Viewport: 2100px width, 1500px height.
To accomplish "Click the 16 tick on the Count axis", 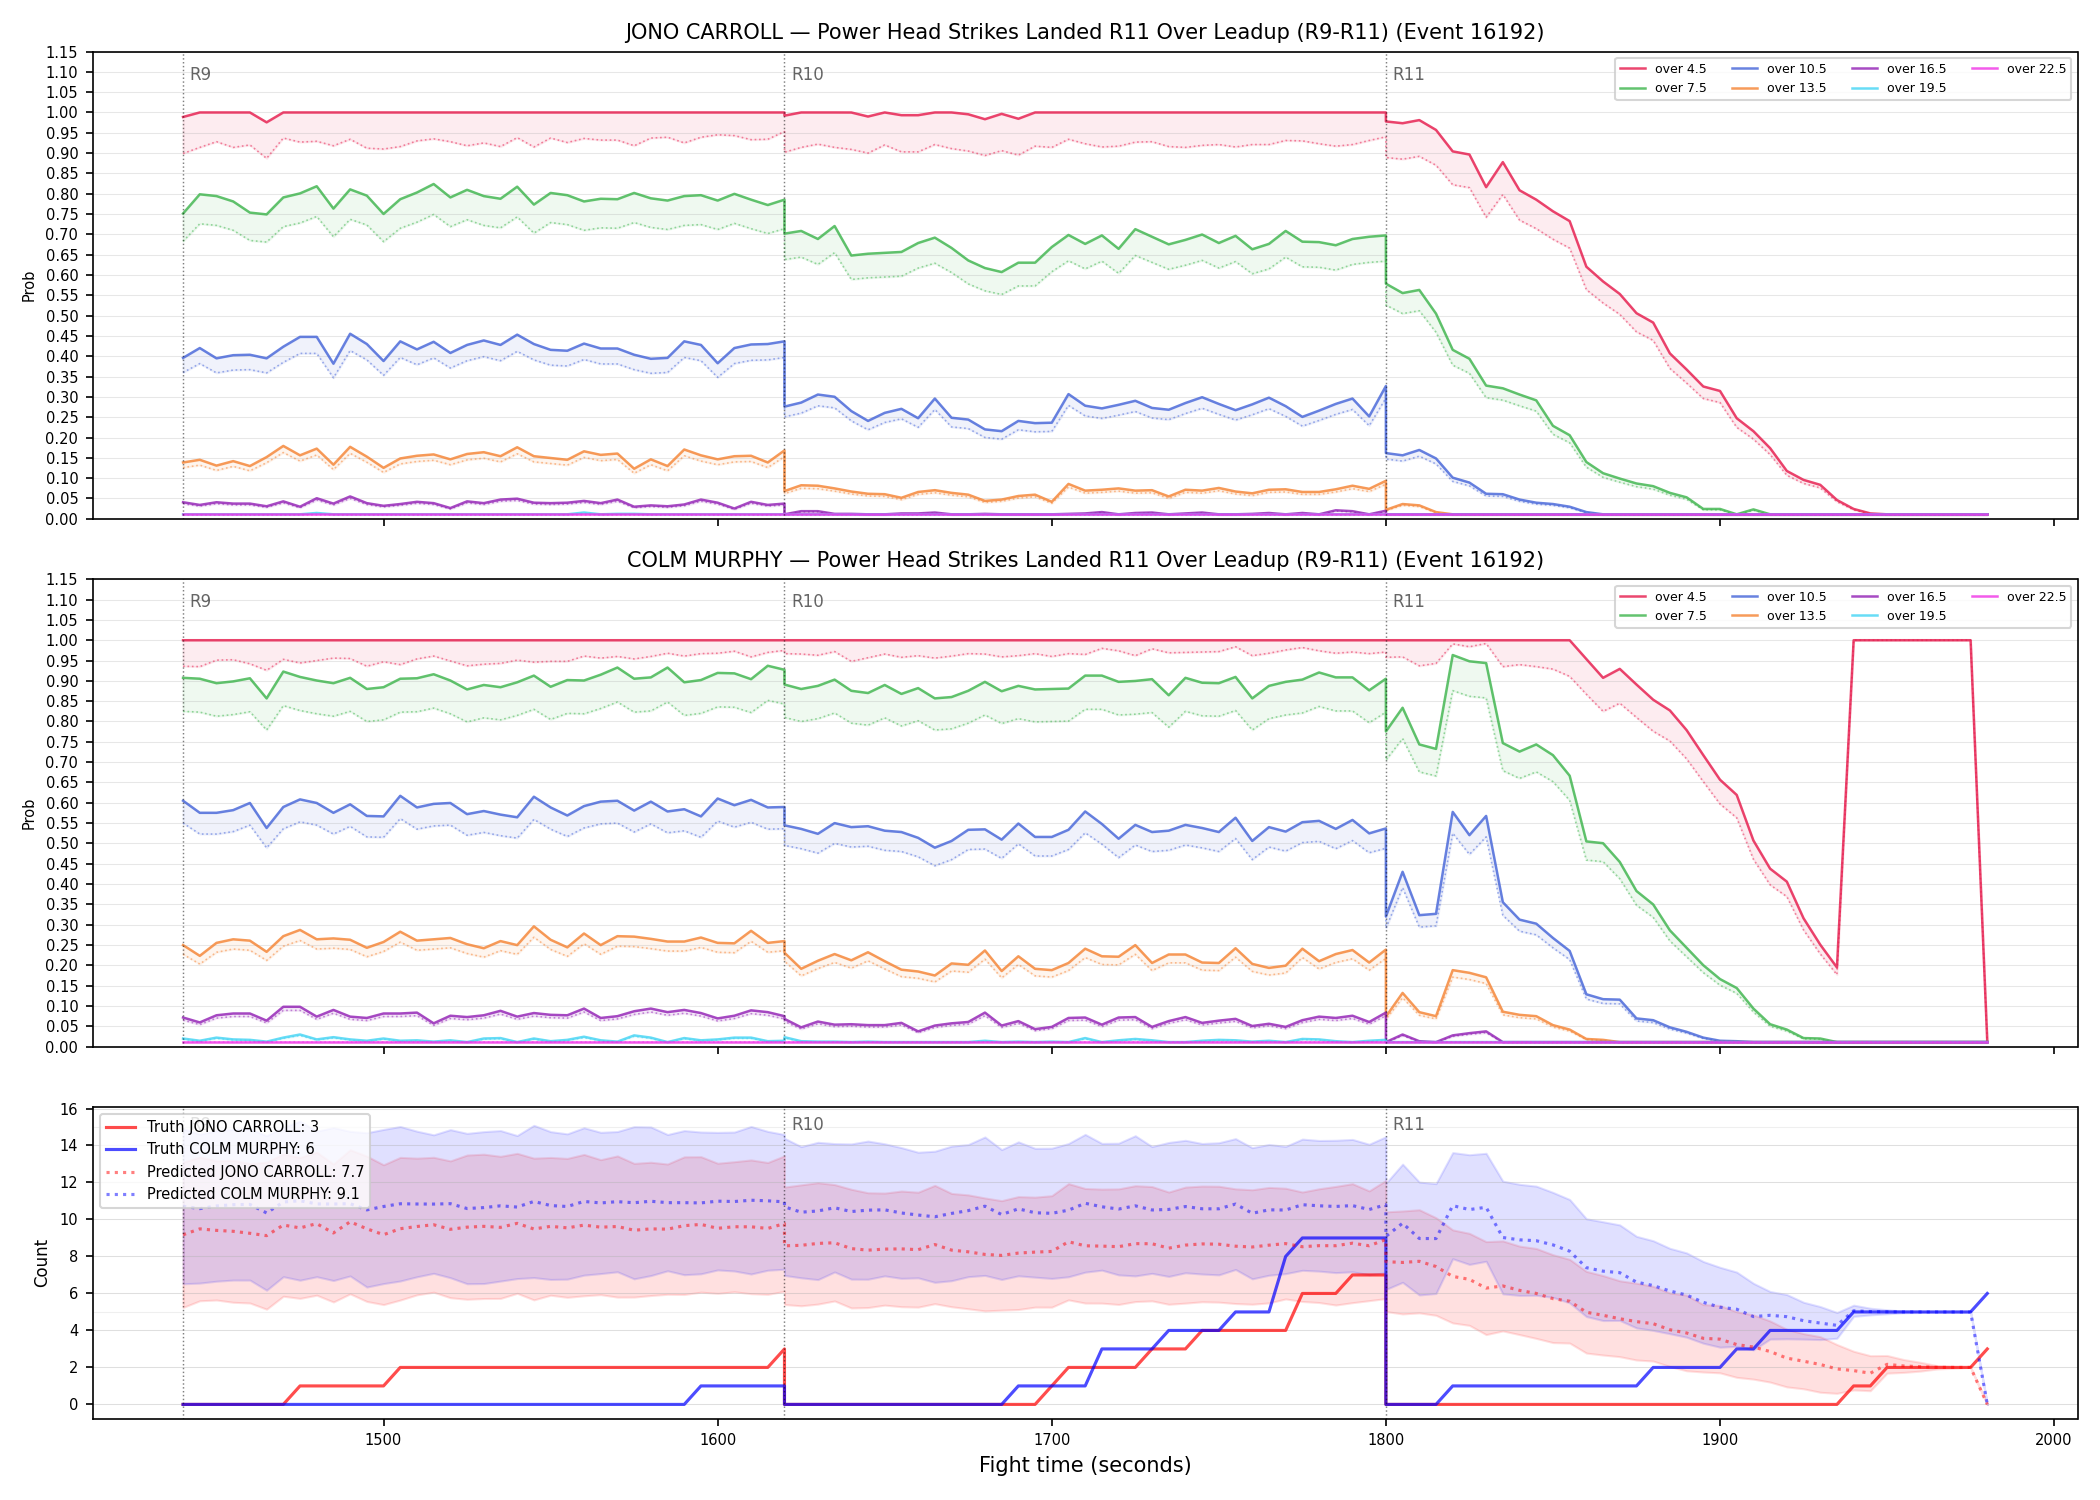I will [x=68, y=1109].
